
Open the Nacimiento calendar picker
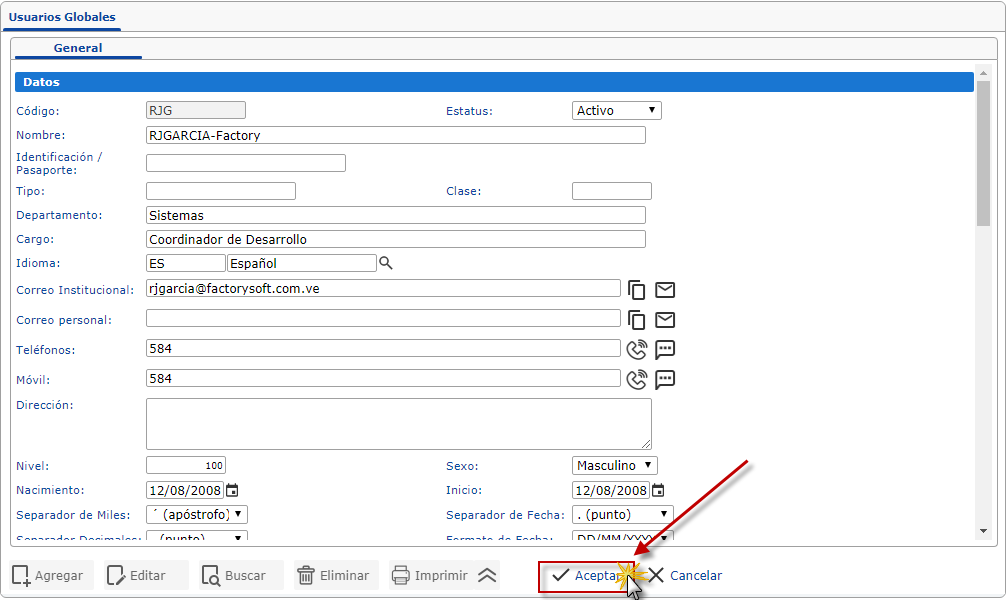[232, 491]
